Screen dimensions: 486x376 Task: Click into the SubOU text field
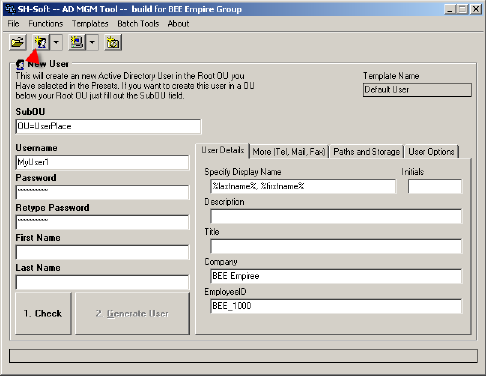pyautogui.click(x=108, y=126)
